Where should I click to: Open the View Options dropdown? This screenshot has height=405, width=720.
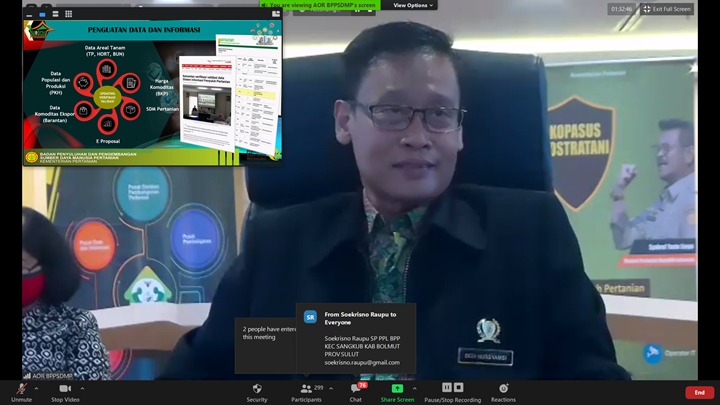point(412,5)
